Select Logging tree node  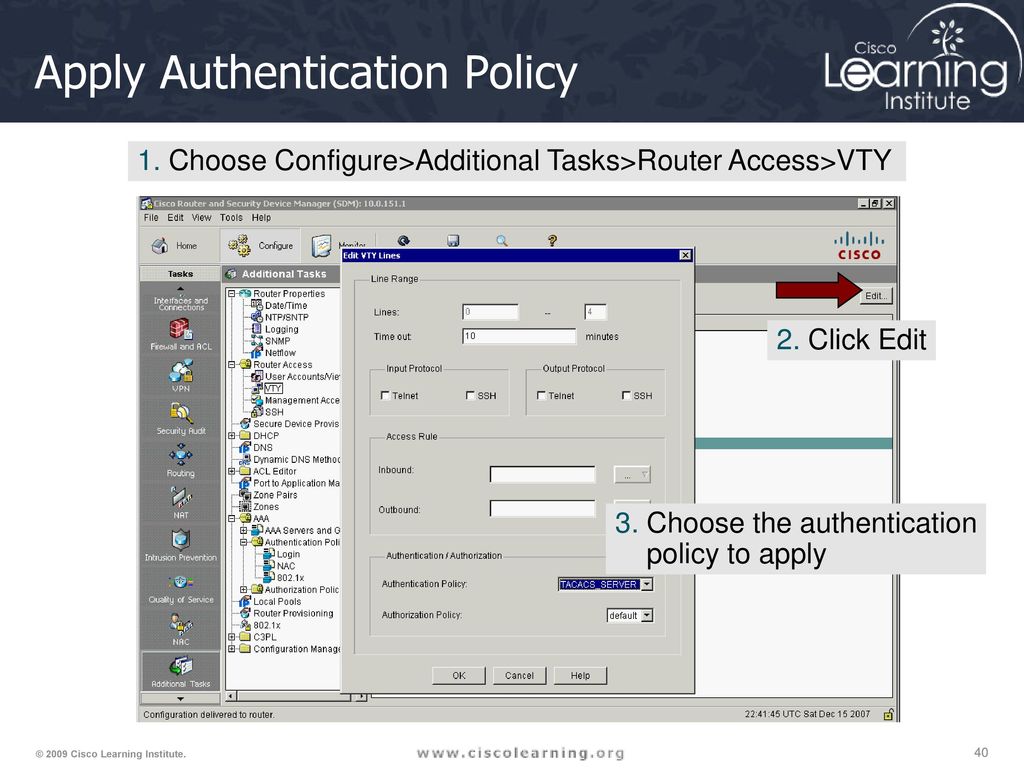click(281, 329)
